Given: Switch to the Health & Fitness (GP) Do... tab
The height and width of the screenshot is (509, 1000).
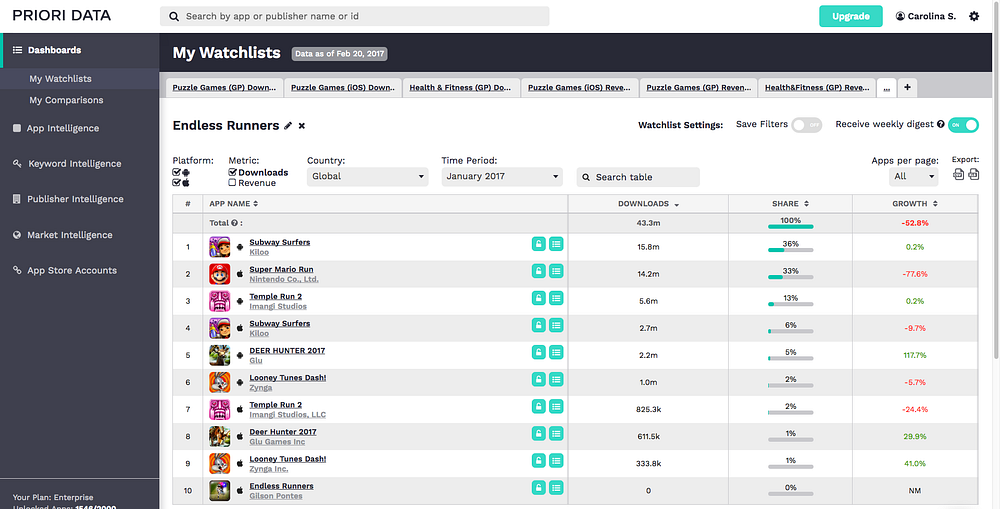Looking at the screenshot, I should click(461, 88).
